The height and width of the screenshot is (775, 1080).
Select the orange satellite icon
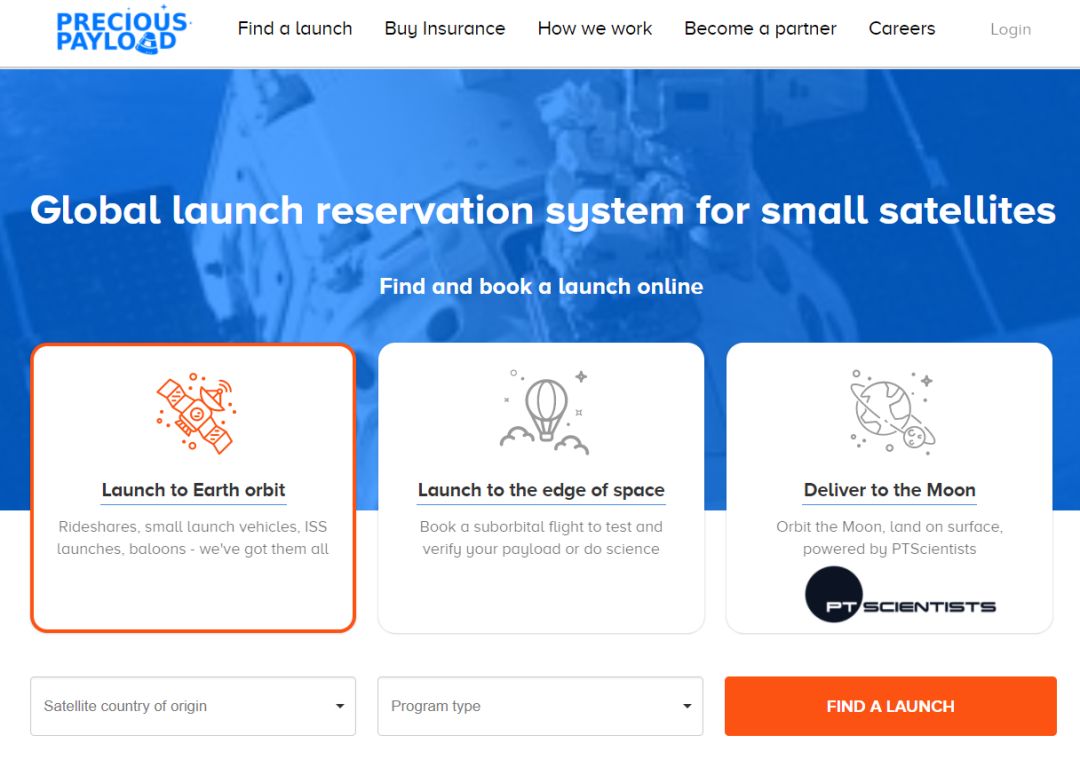196,413
